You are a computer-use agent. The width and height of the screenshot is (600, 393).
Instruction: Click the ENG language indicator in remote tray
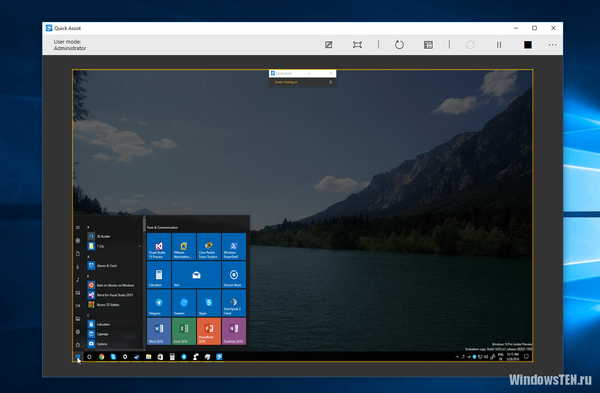coord(501,357)
